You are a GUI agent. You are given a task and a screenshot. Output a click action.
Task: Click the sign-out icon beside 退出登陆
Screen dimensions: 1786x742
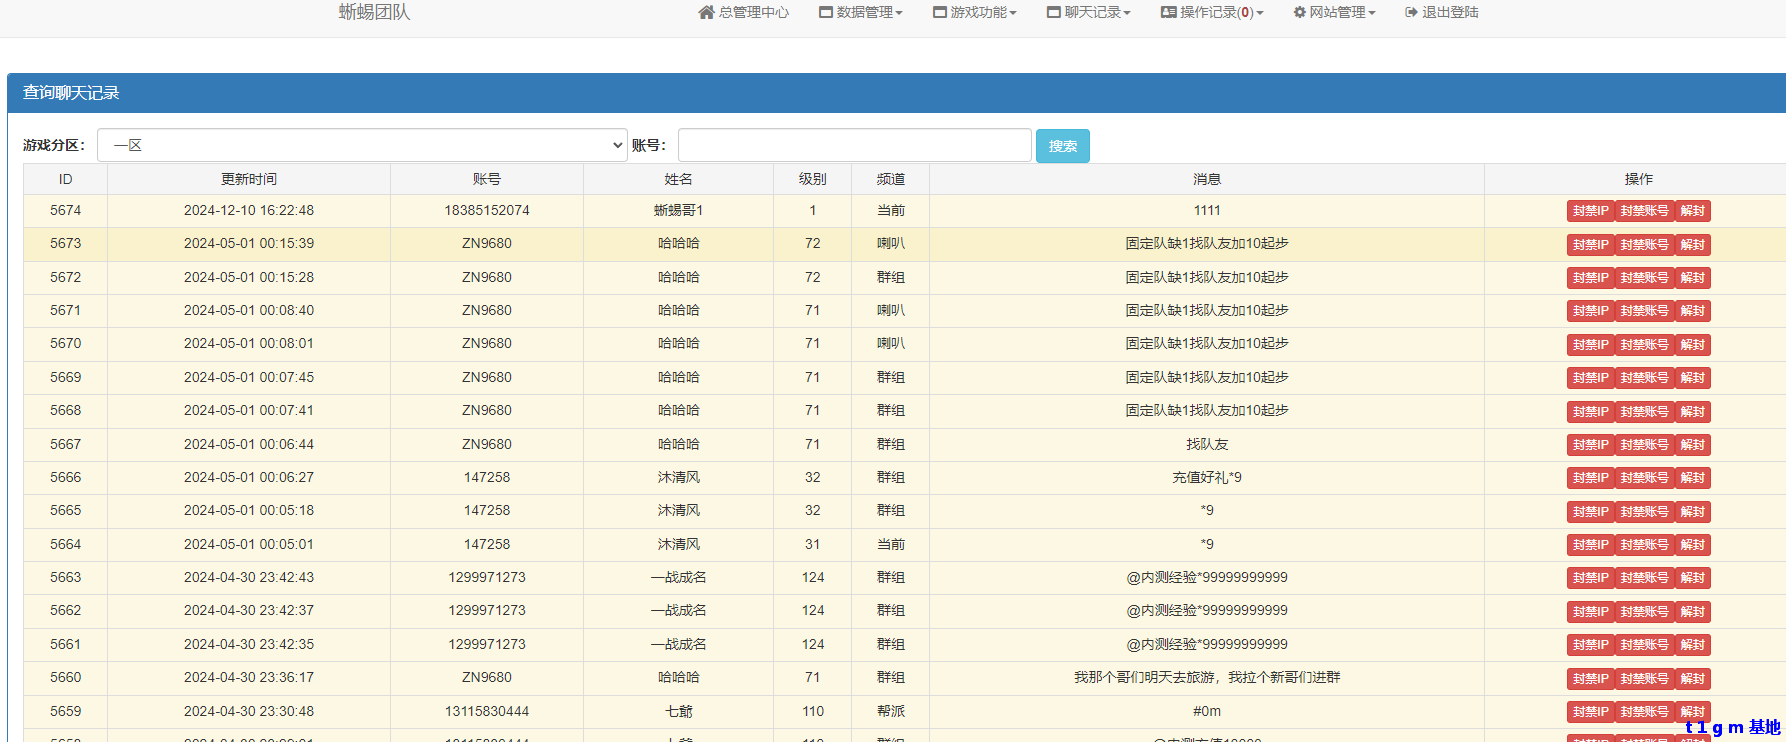(1411, 13)
